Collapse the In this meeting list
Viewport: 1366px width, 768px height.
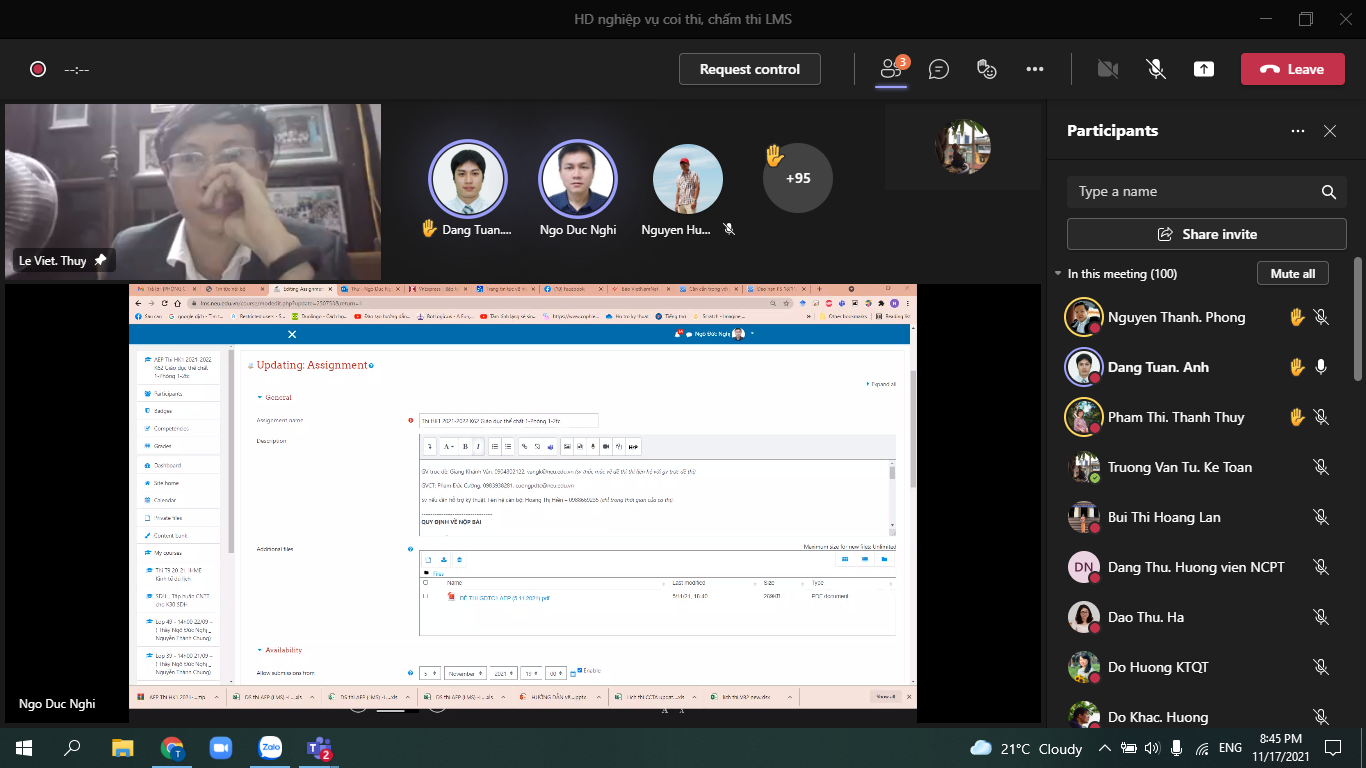[x=1058, y=274]
